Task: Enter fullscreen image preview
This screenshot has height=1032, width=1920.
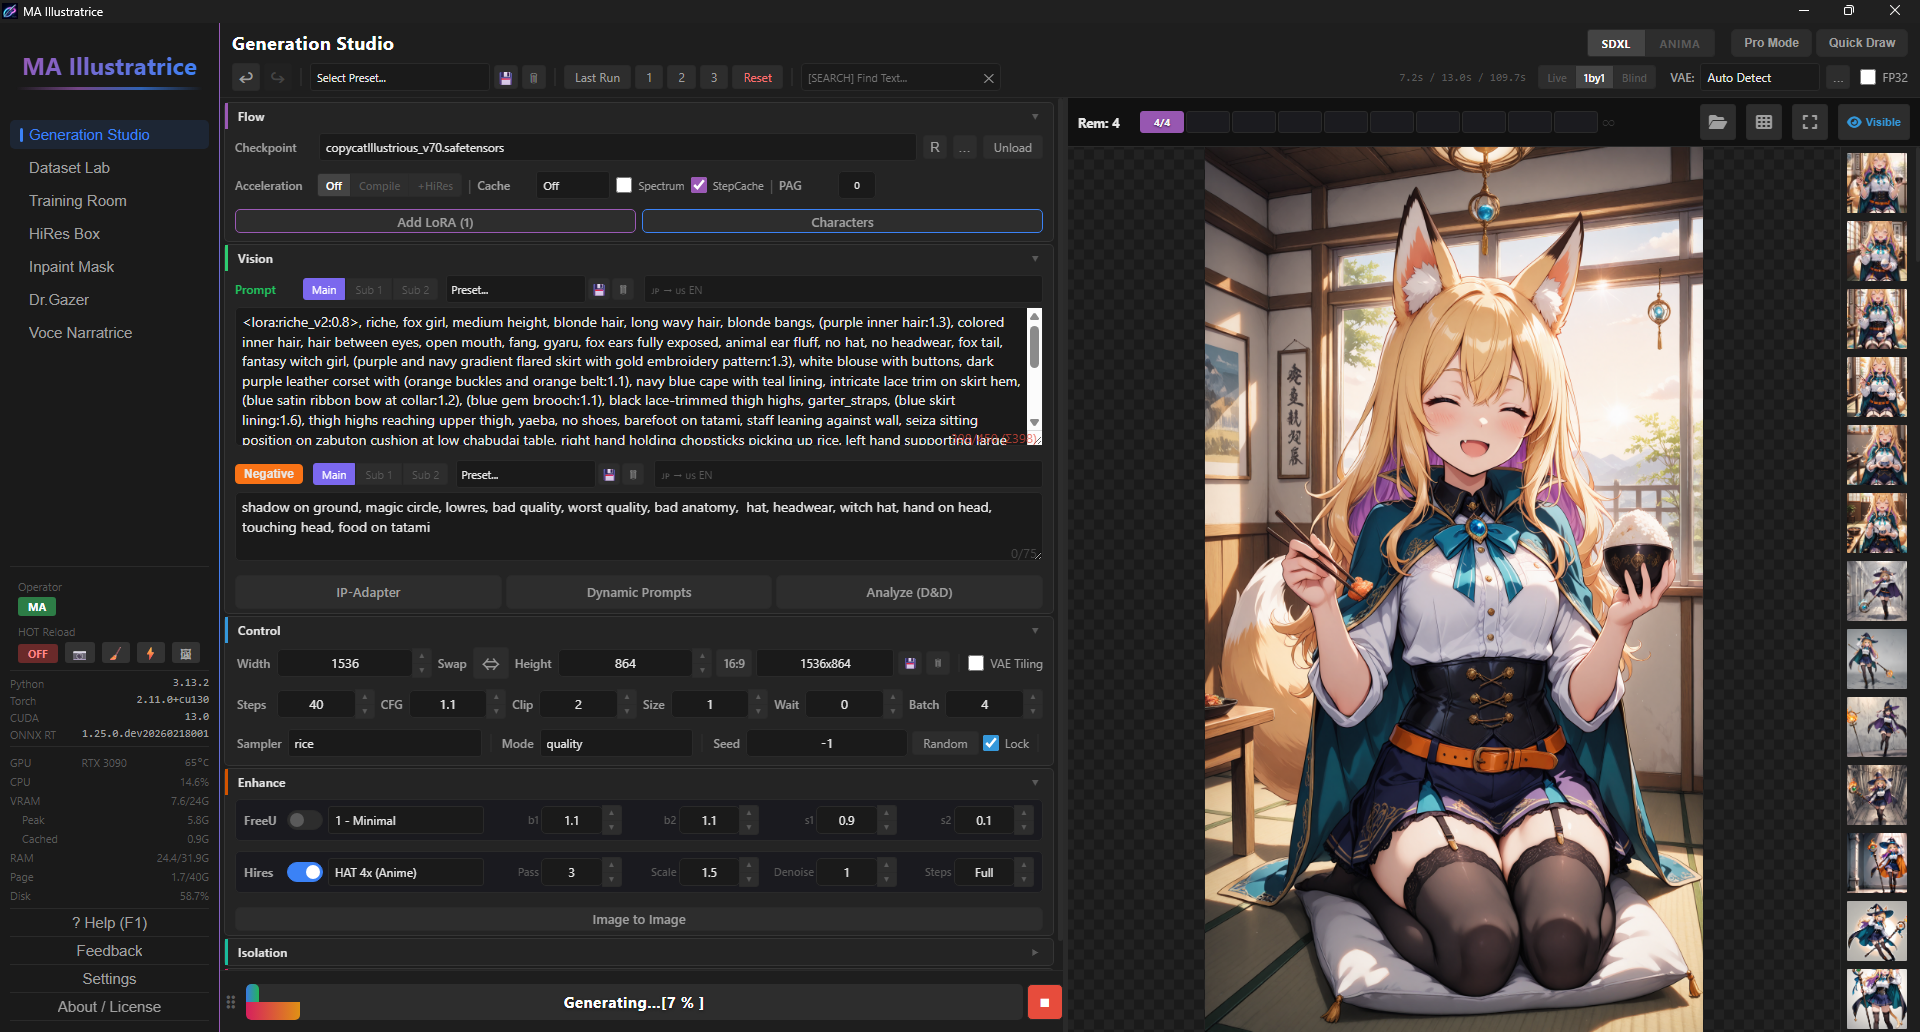Action: pyautogui.click(x=1809, y=122)
